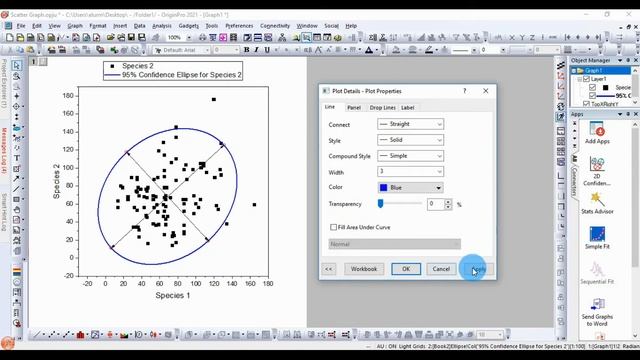
Task: Set column as X designation
Action: coord(512,38)
